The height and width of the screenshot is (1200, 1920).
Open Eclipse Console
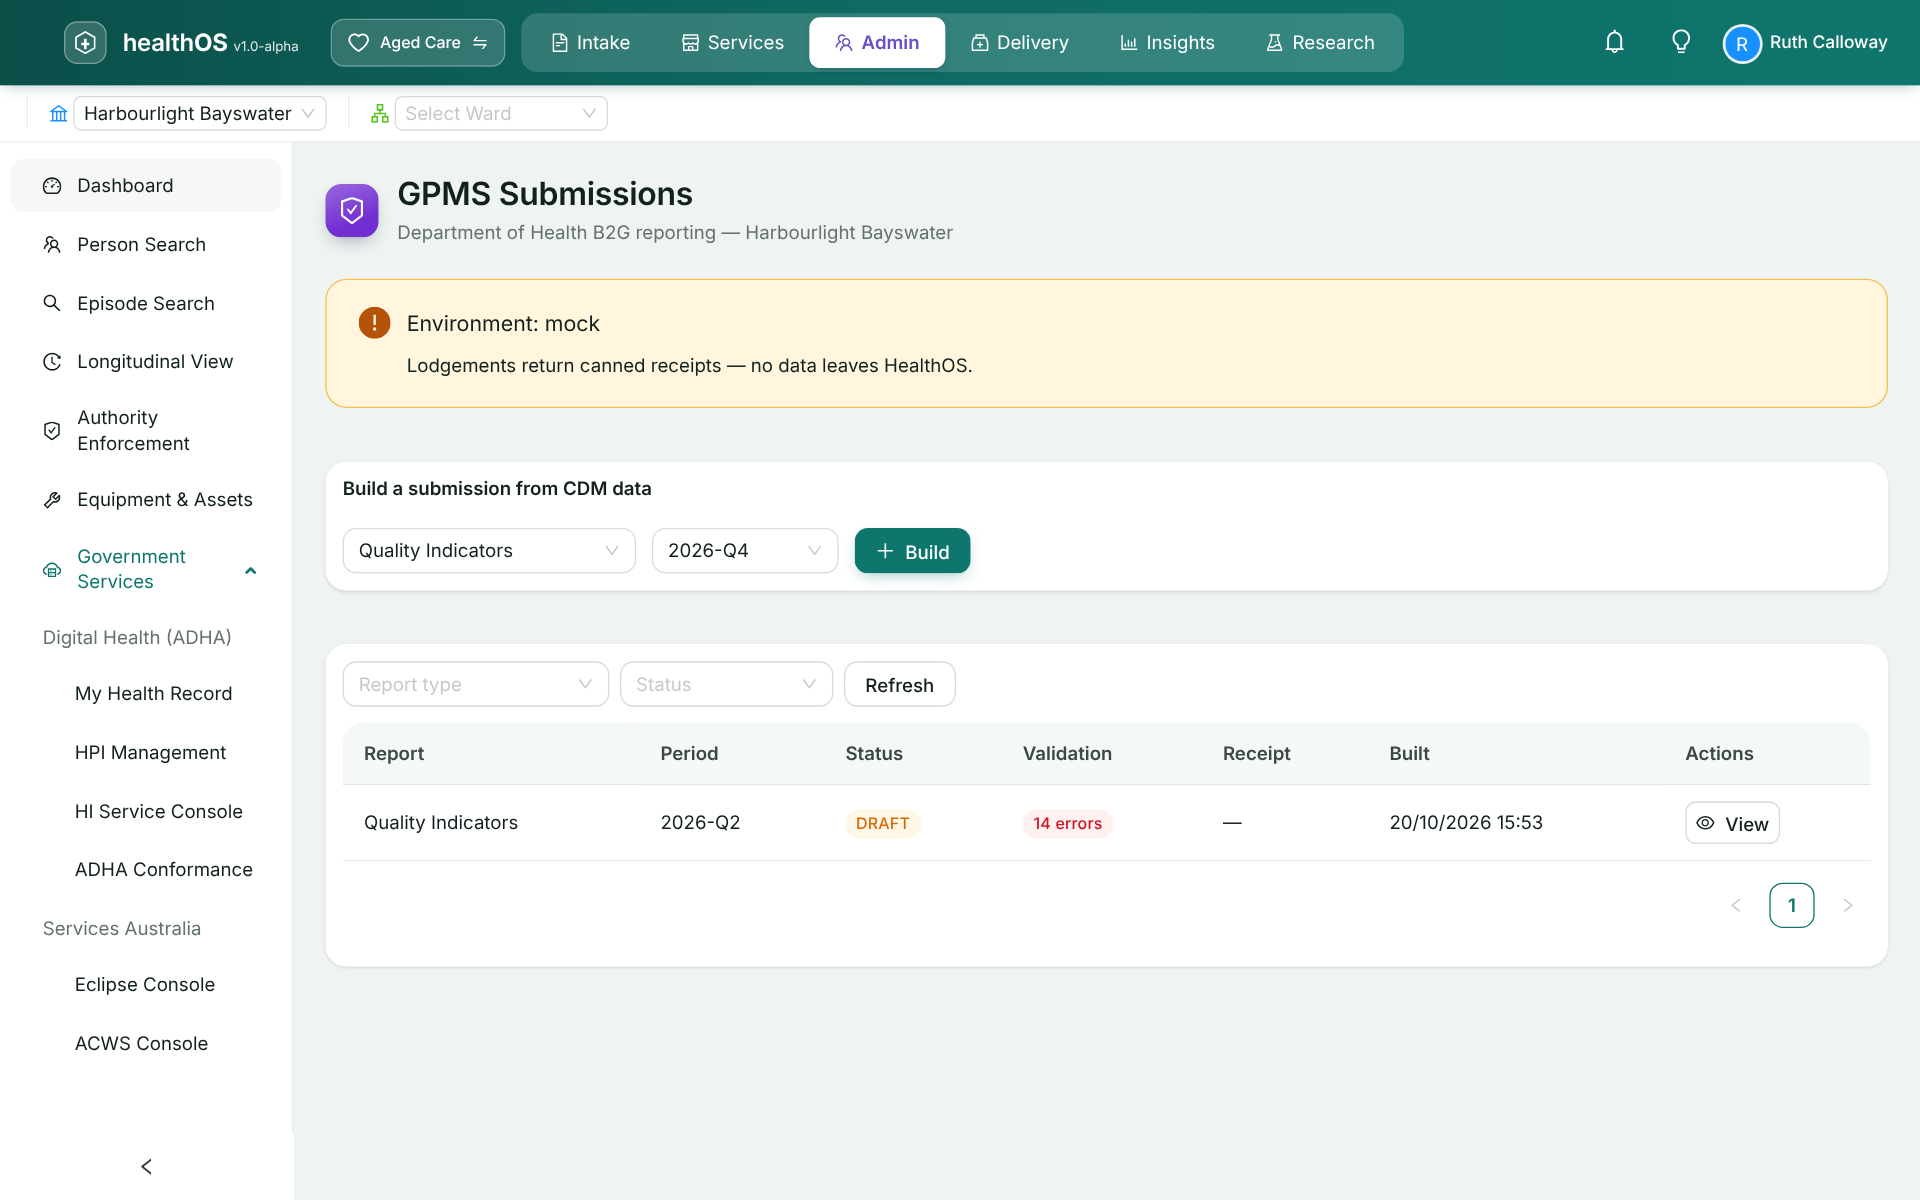point(145,985)
